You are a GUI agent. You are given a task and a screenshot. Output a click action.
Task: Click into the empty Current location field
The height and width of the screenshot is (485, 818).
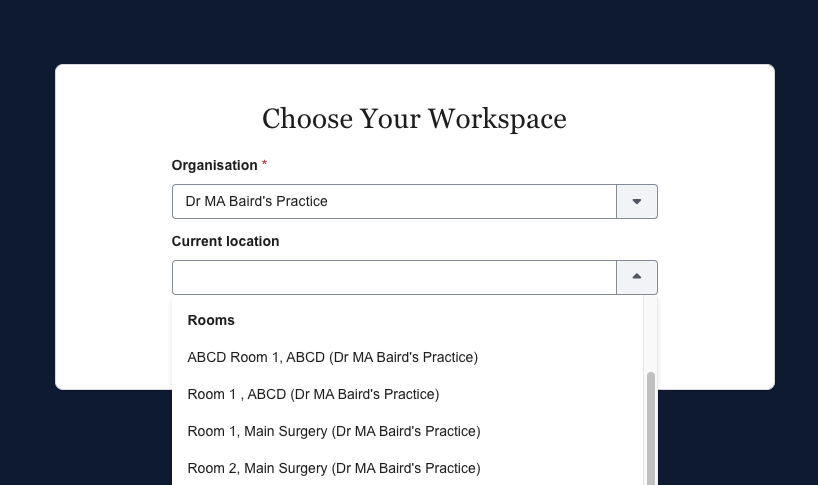click(394, 277)
